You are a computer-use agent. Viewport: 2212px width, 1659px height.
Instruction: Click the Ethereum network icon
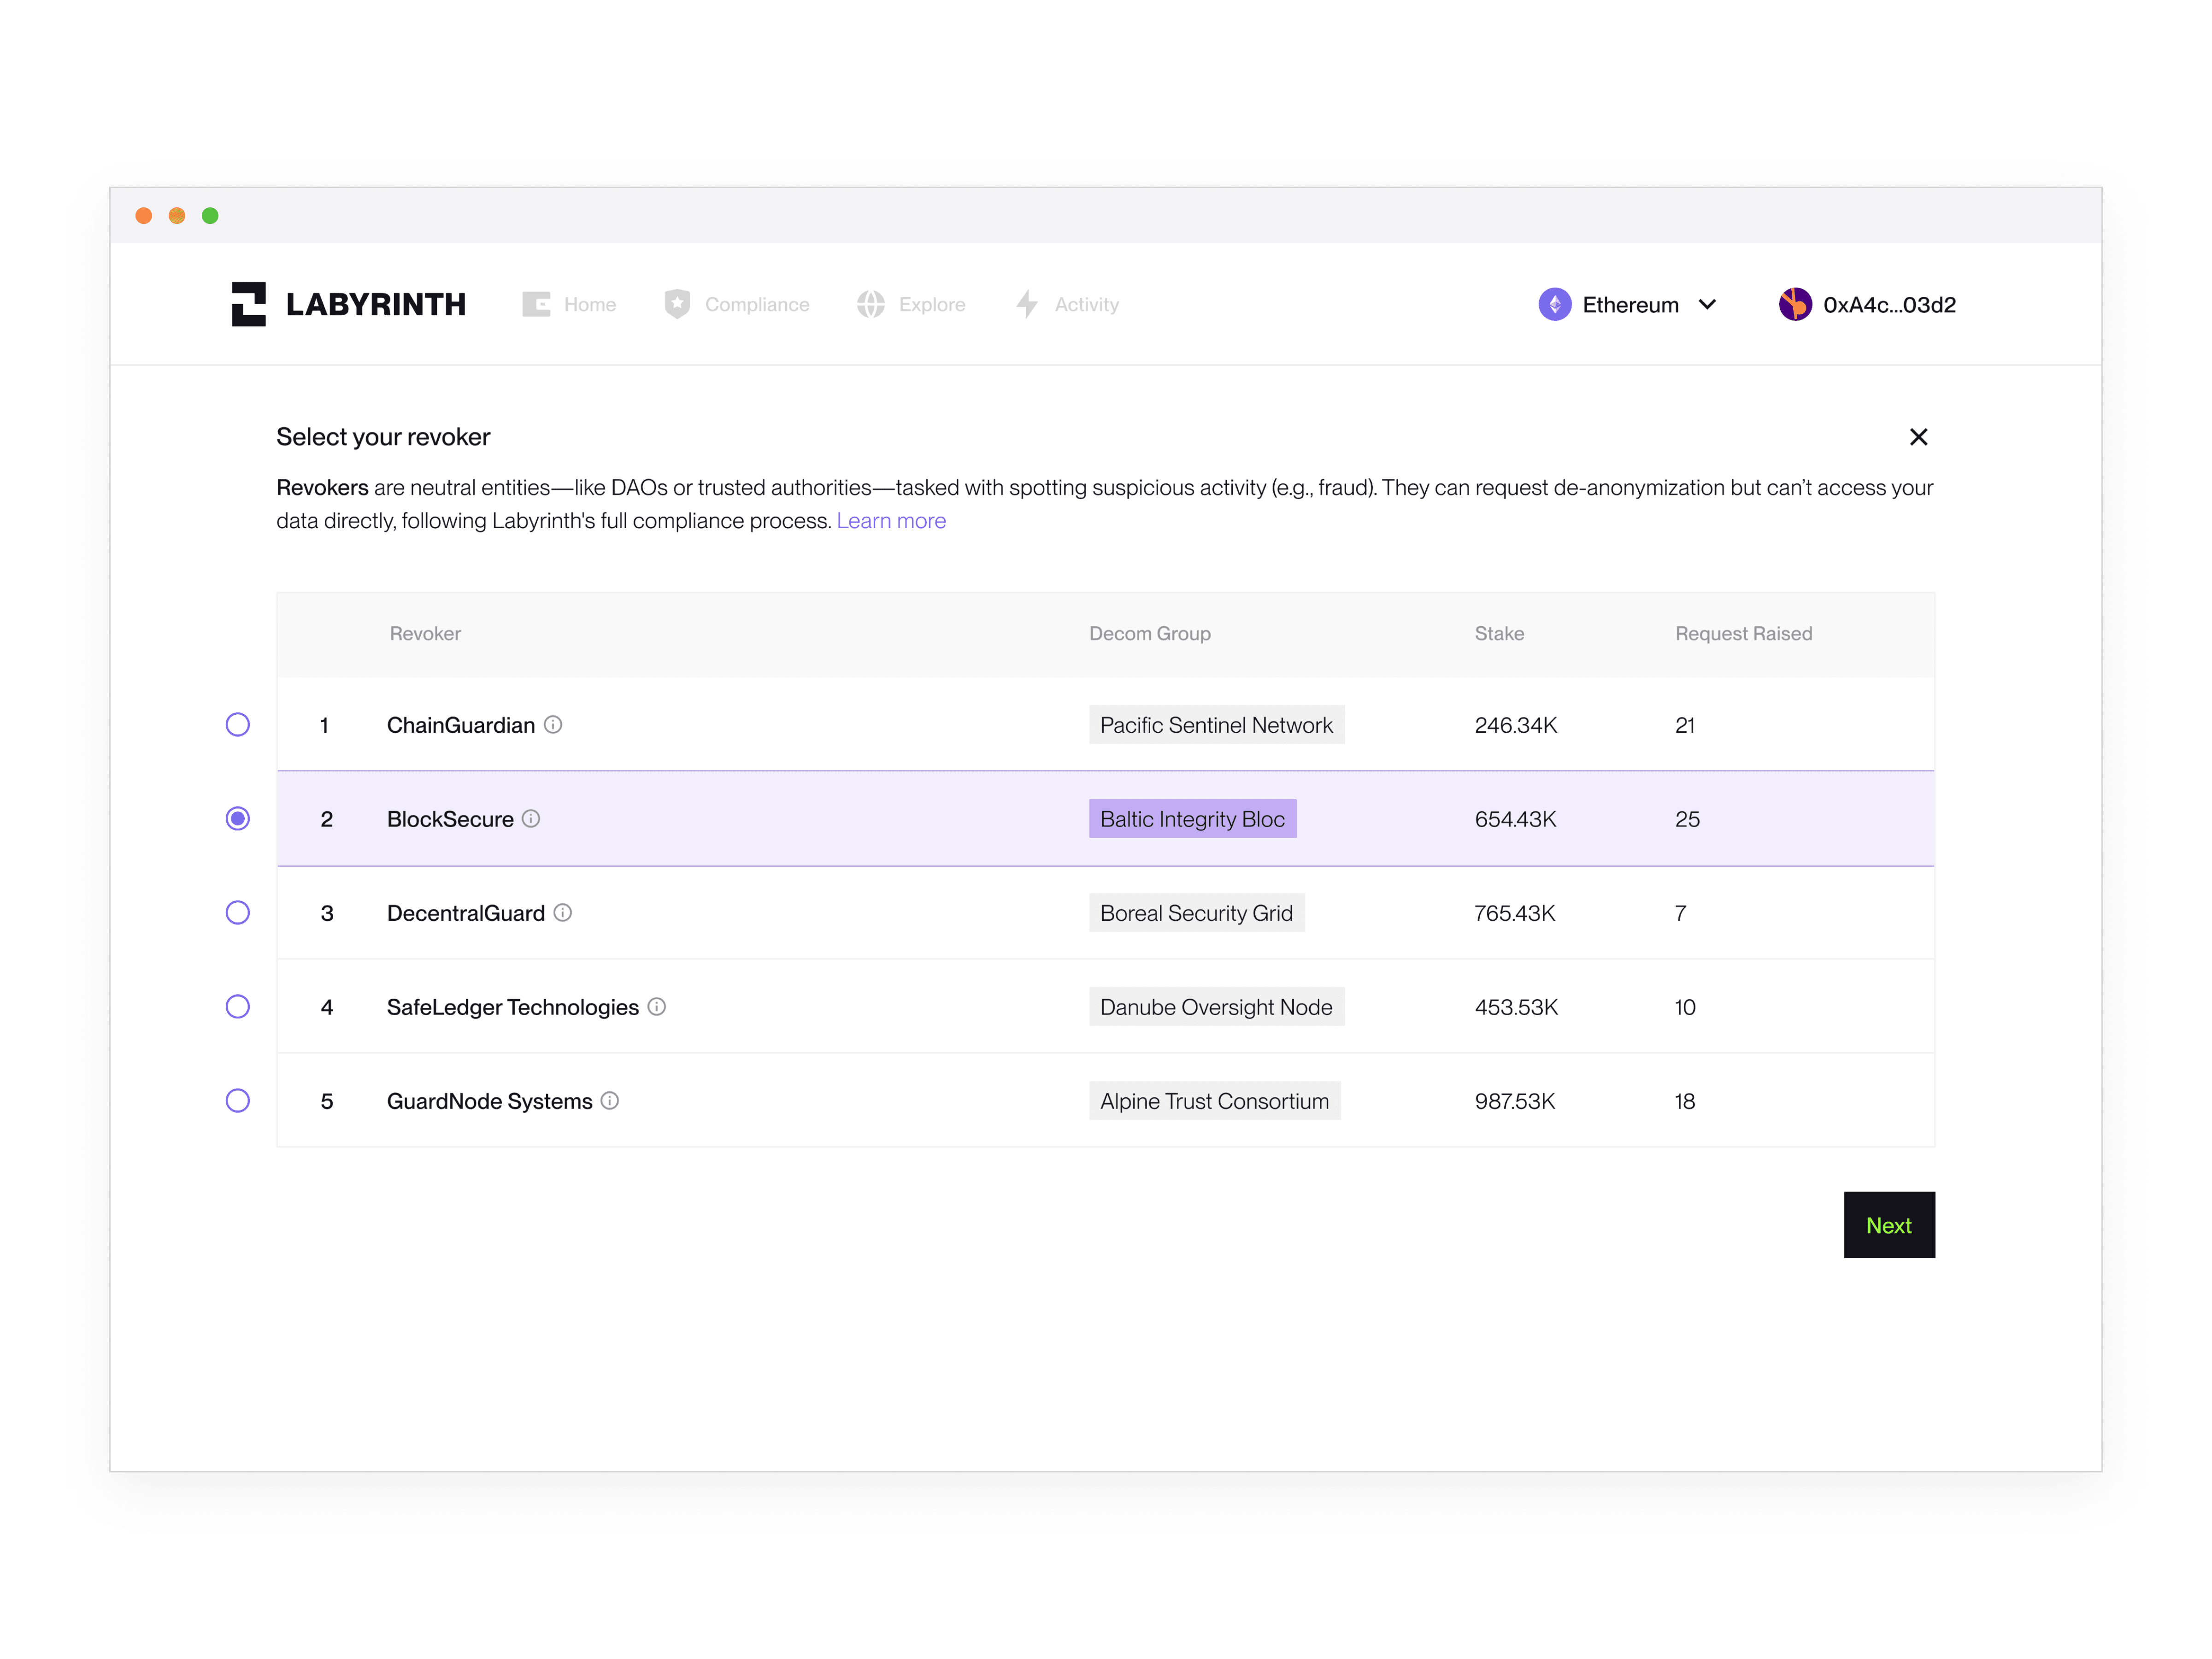click(1554, 304)
